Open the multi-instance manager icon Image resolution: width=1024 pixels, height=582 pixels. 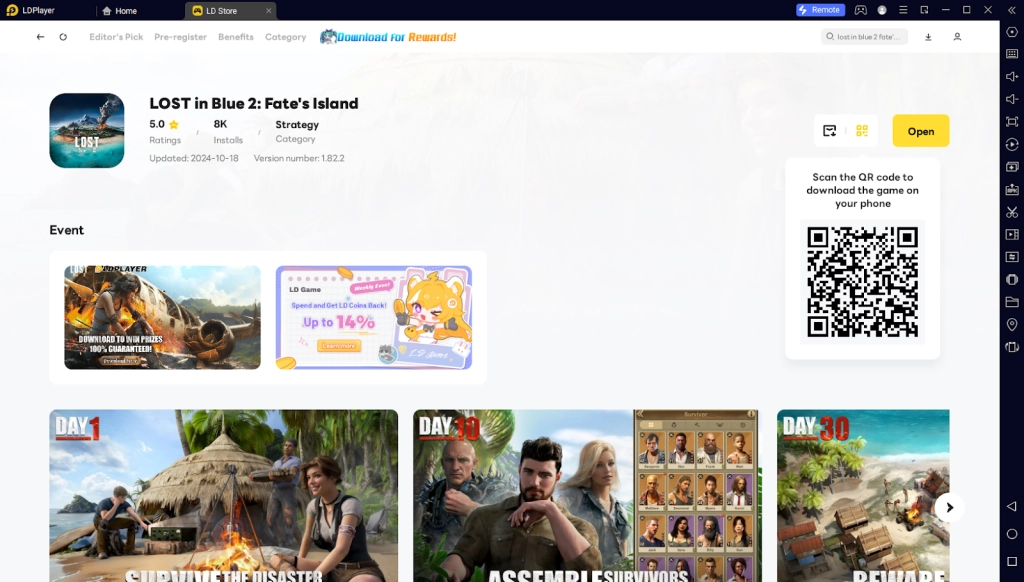tap(1012, 167)
